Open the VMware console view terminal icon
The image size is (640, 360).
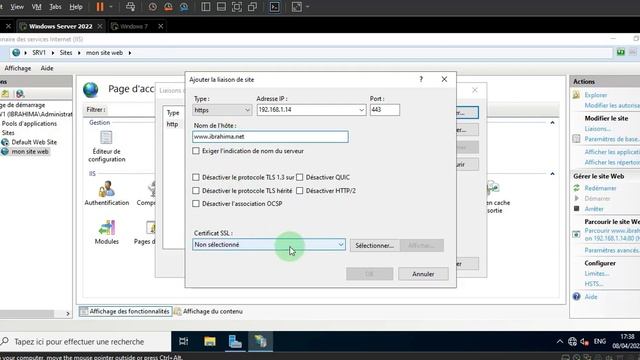(x=274, y=7)
